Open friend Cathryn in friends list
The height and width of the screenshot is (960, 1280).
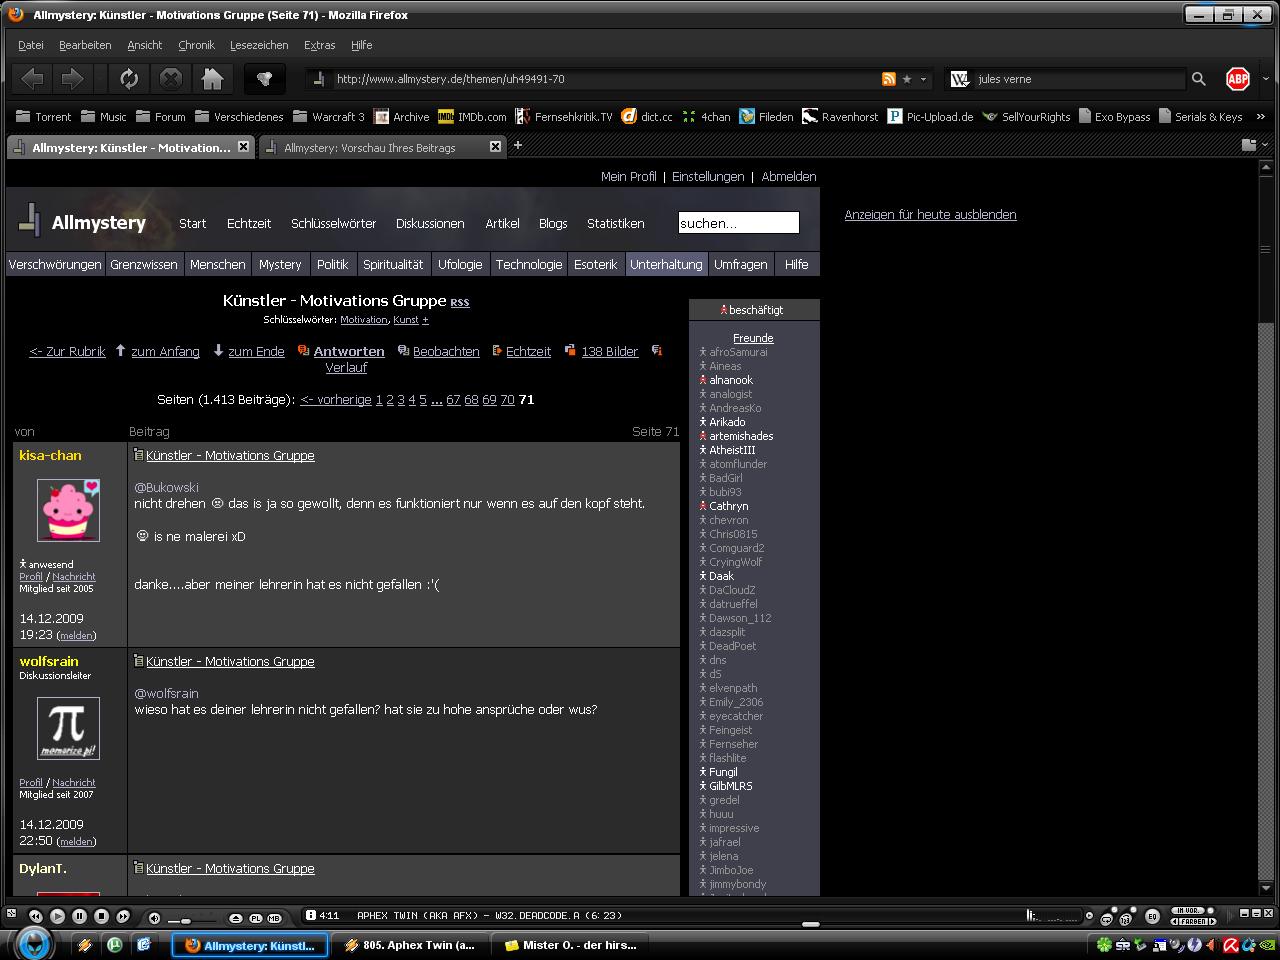click(x=729, y=506)
